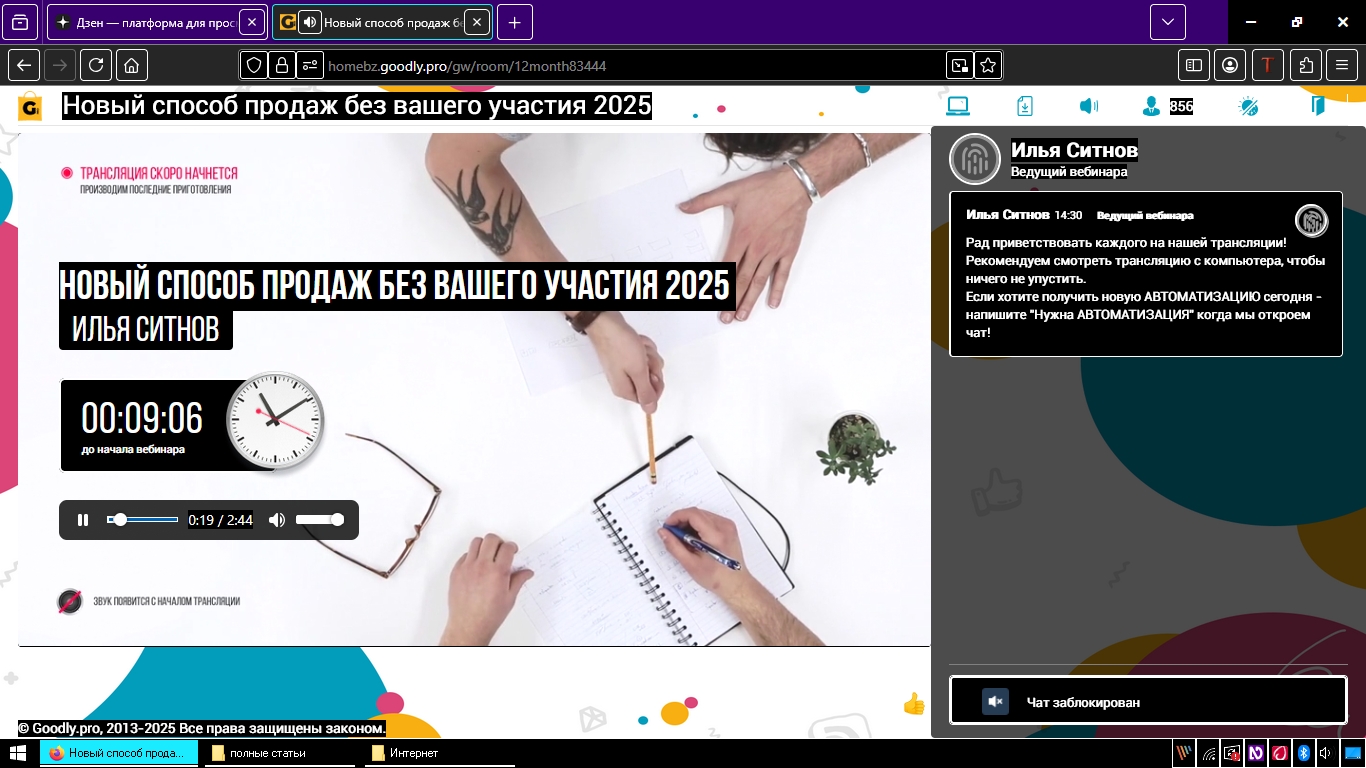
Task: Open picture-in-picture icon in address bar
Action: click(x=960, y=66)
